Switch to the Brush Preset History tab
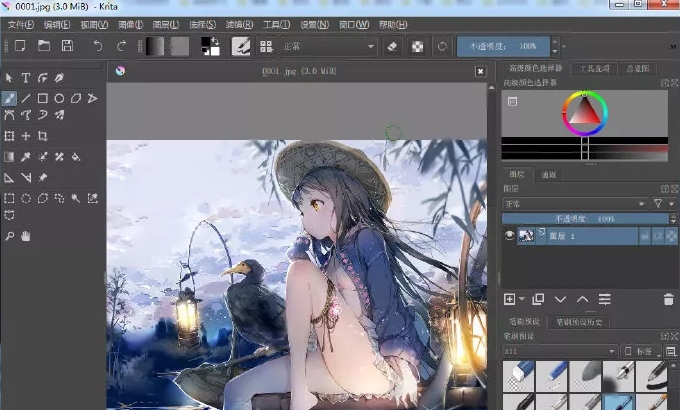This screenshot has width=680, height=410. click(x=579, y=322)
